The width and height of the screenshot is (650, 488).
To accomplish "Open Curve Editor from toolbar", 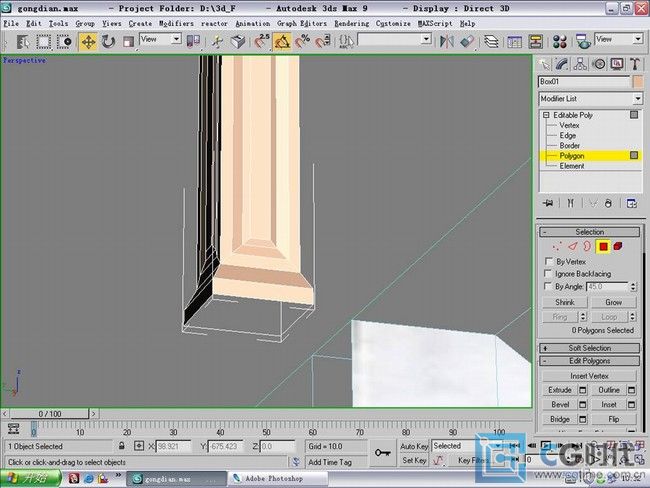I will 514,41.
